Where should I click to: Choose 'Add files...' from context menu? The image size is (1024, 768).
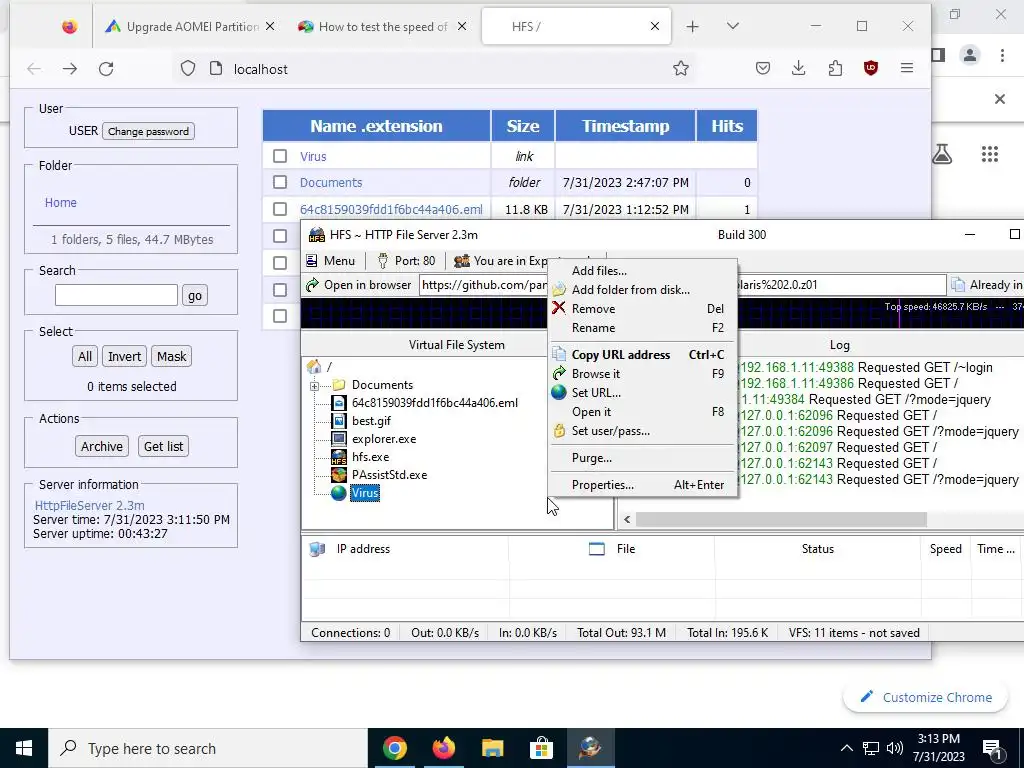tap(643, 270)
